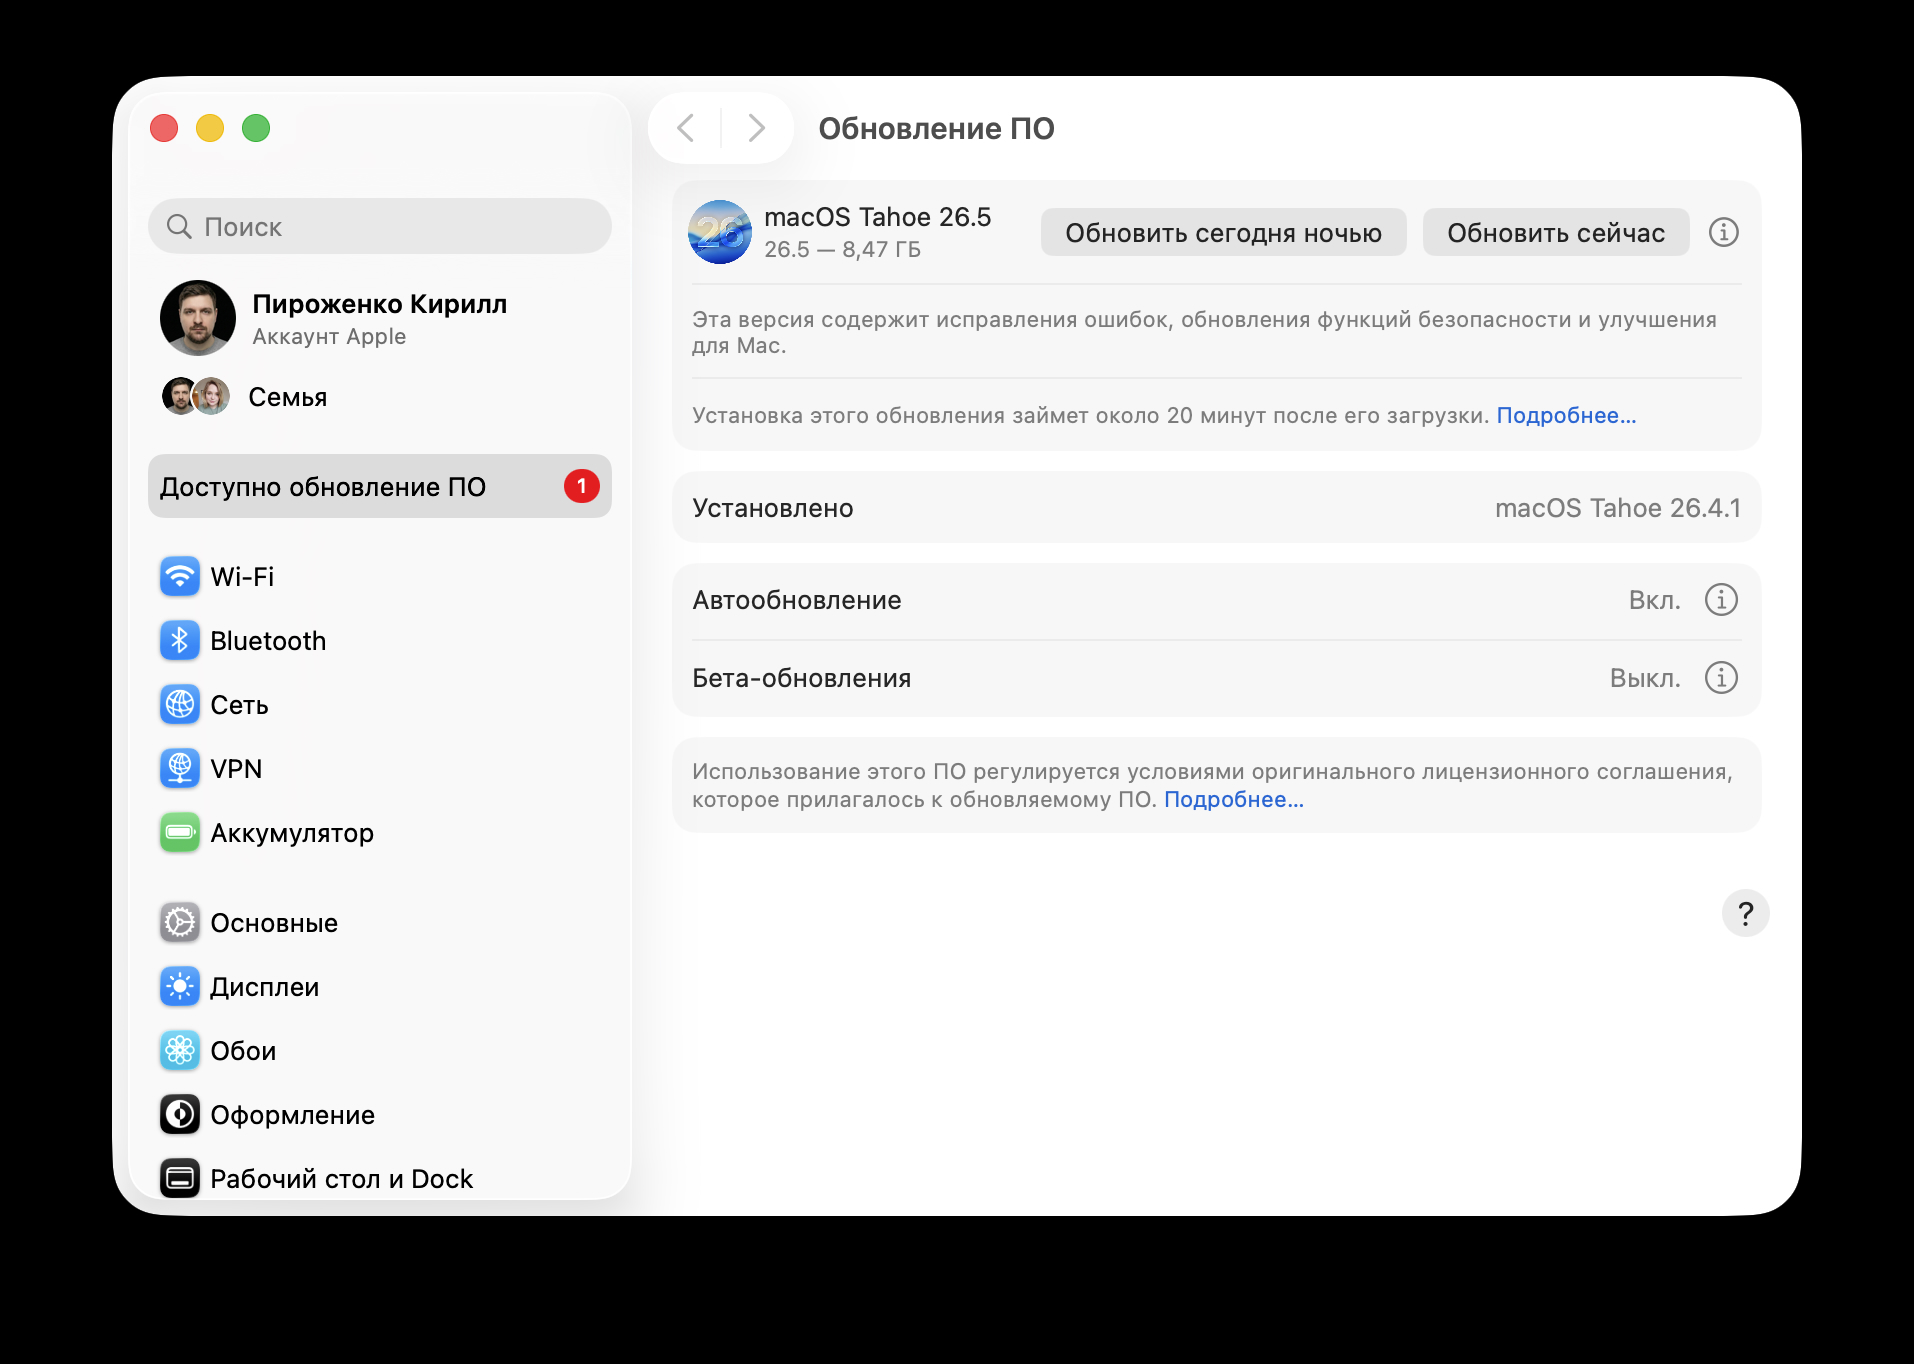Open Подробнее link about installation time
1914x1364 pixels.
point(1566,415)
